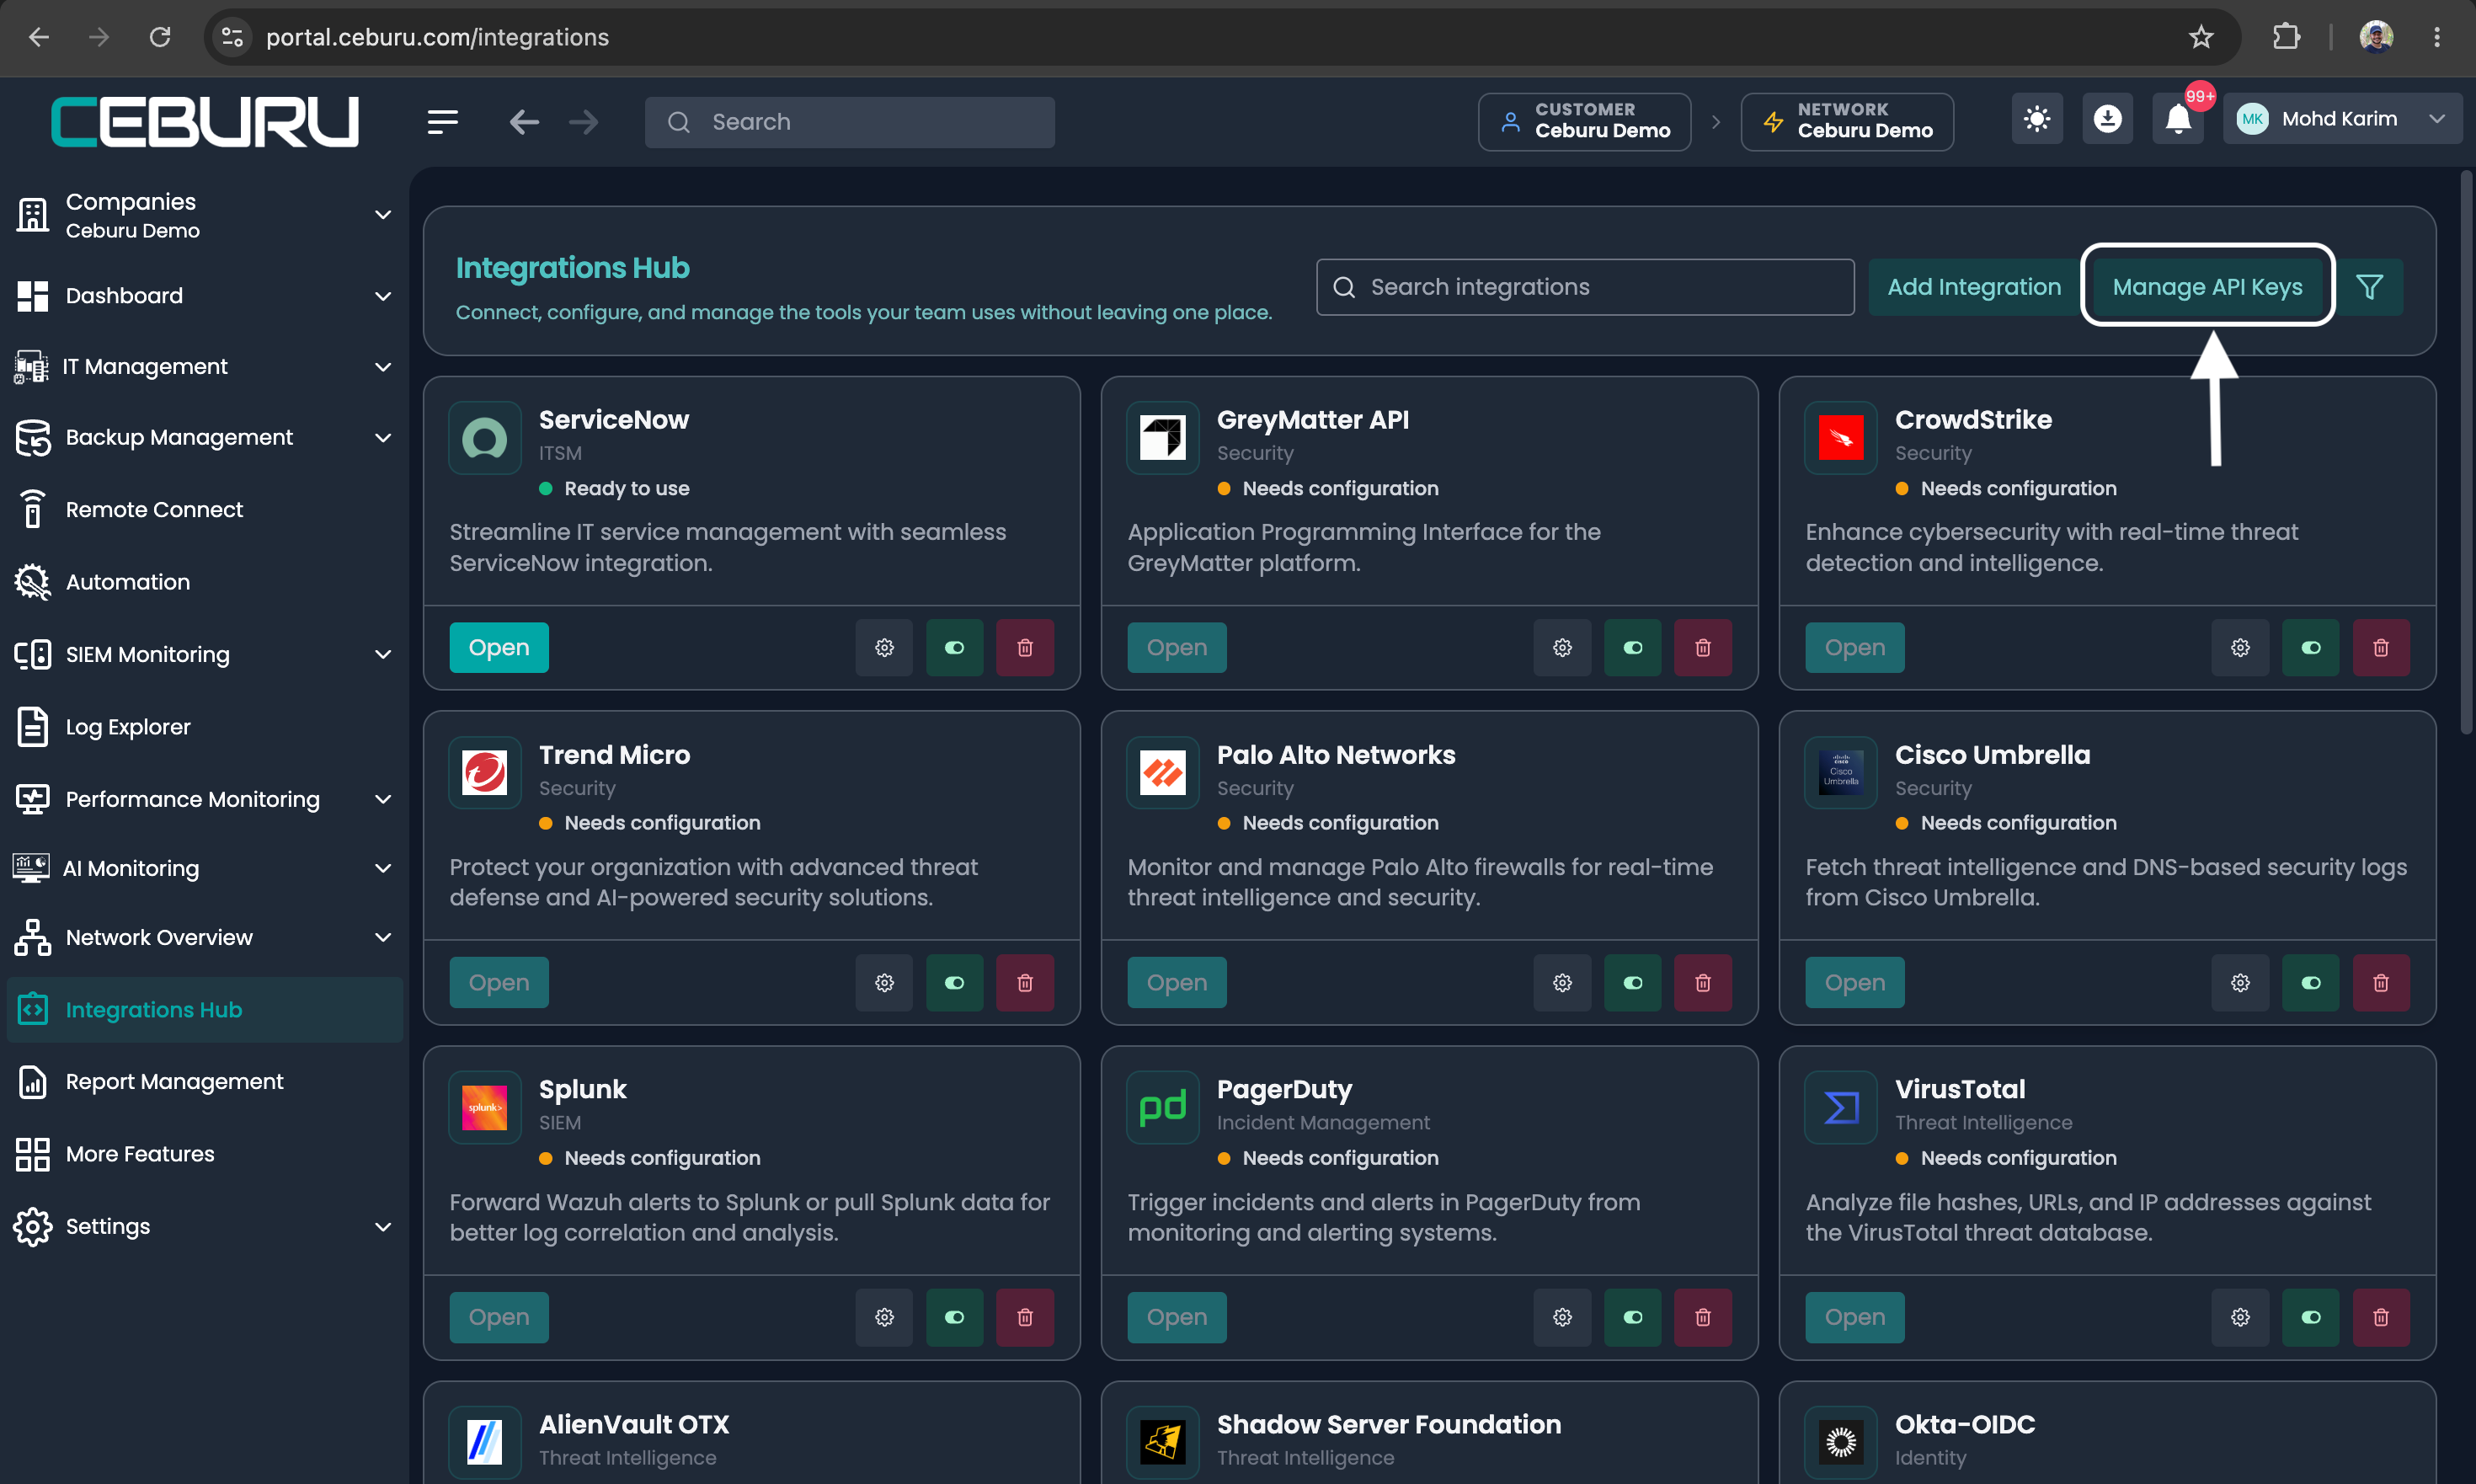Click the download icon in header
This screenshot has width=2476, height=1484.
coord(2107,120)
